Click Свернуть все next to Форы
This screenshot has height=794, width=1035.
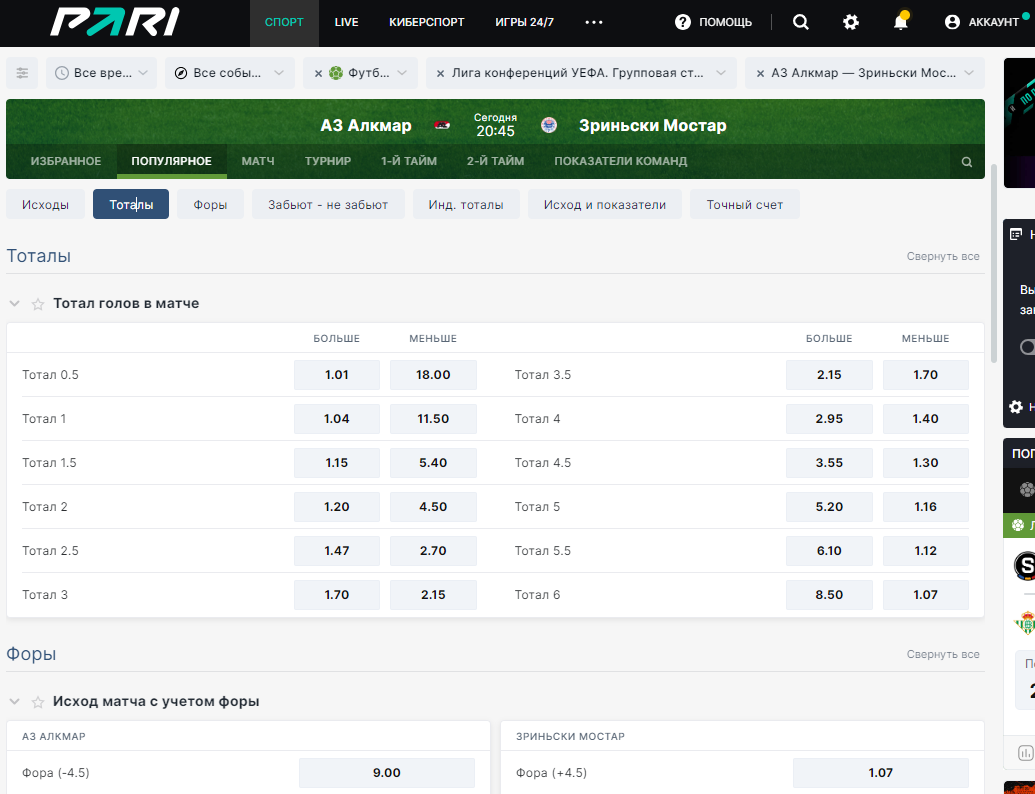943,654
